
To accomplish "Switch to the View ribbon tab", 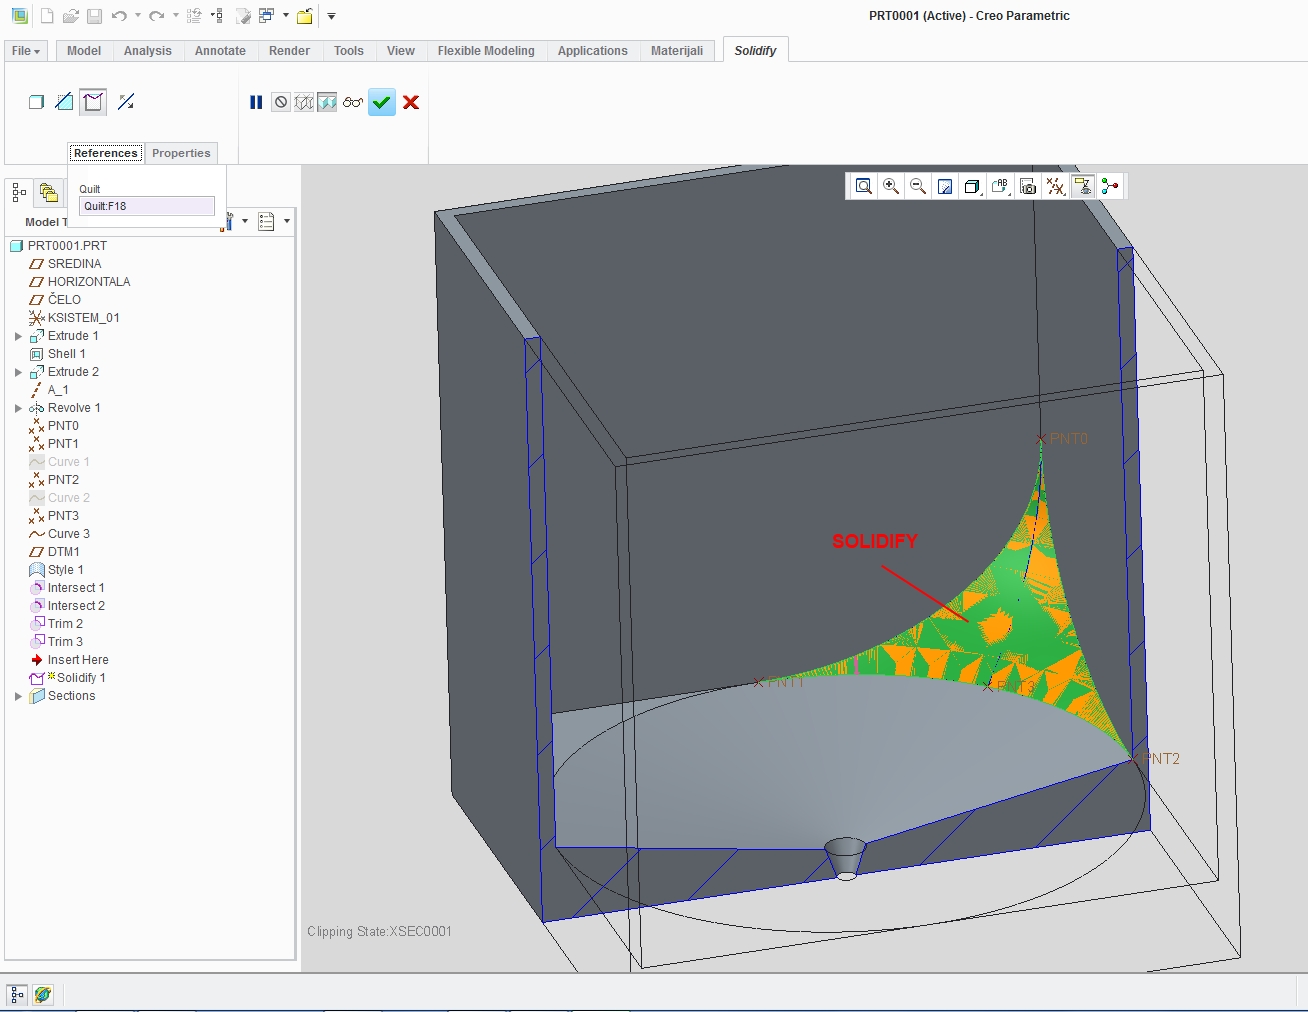I will pos(401,51).
